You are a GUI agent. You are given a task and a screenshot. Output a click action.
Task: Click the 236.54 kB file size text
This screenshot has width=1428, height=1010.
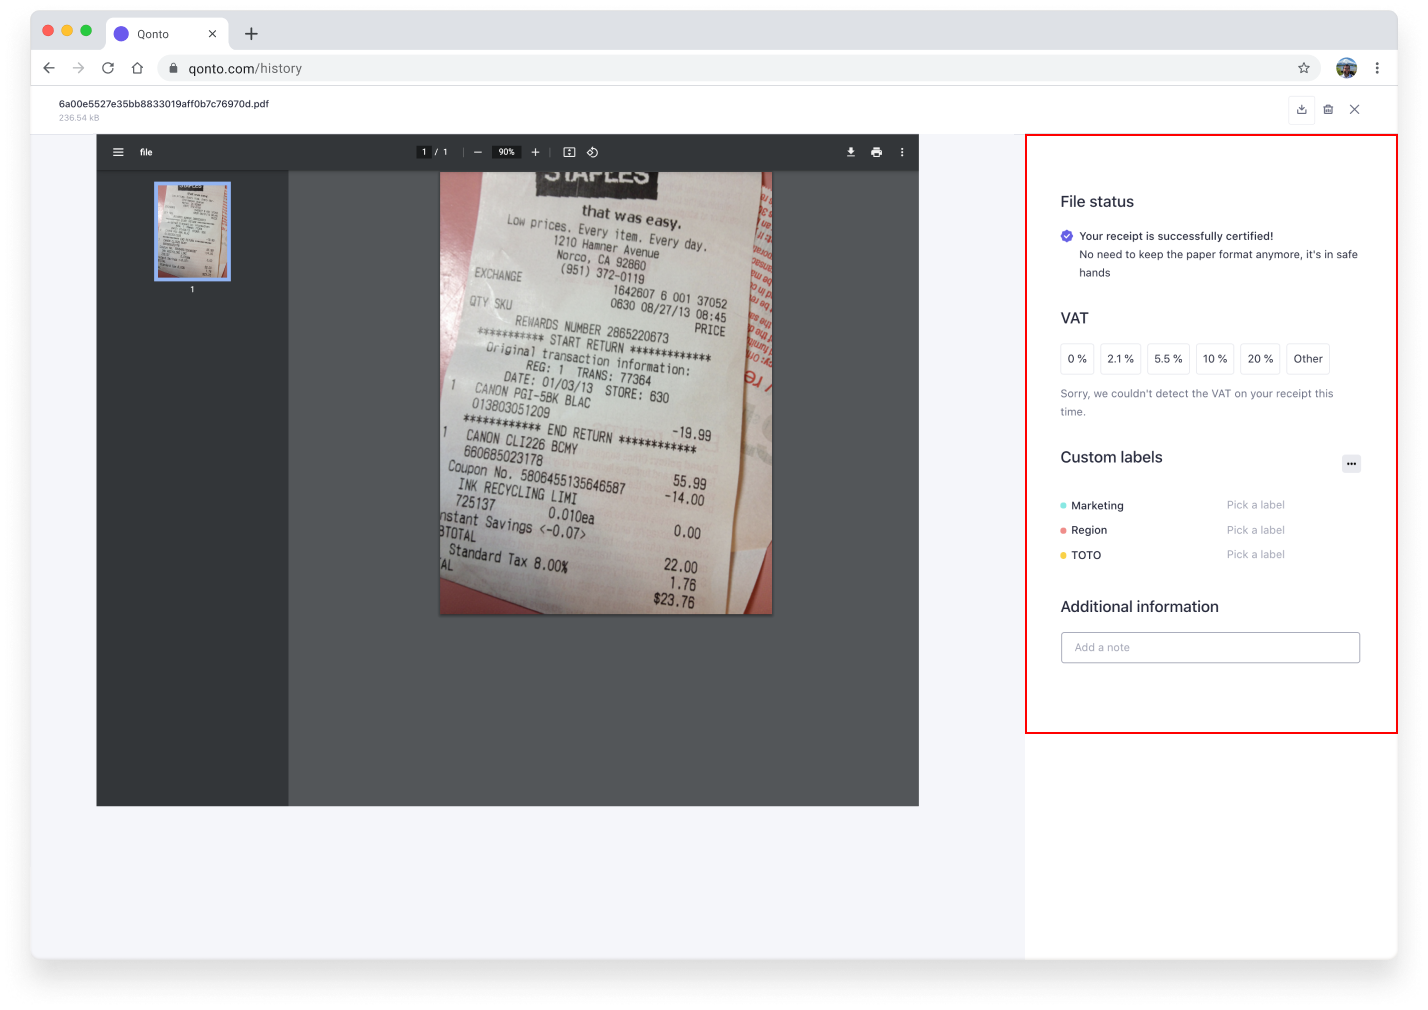pos(79,118)
